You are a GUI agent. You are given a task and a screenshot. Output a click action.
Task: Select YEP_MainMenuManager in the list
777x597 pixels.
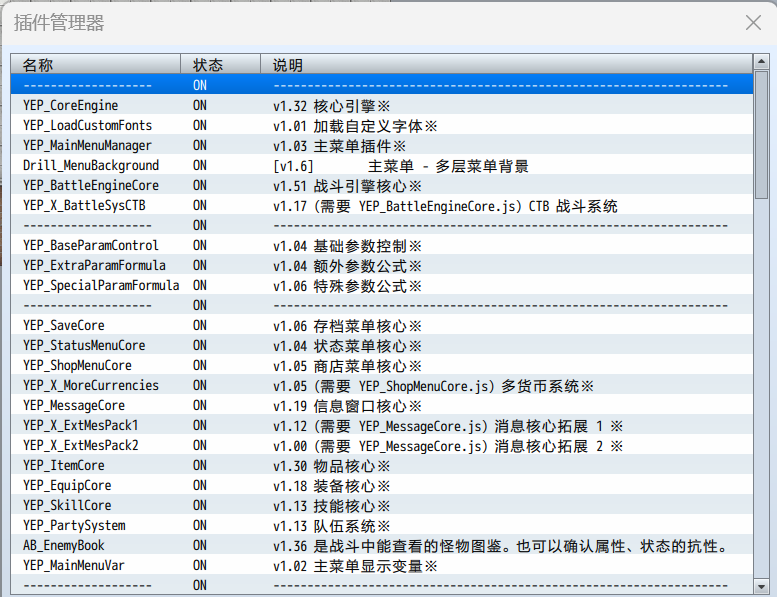382,145
